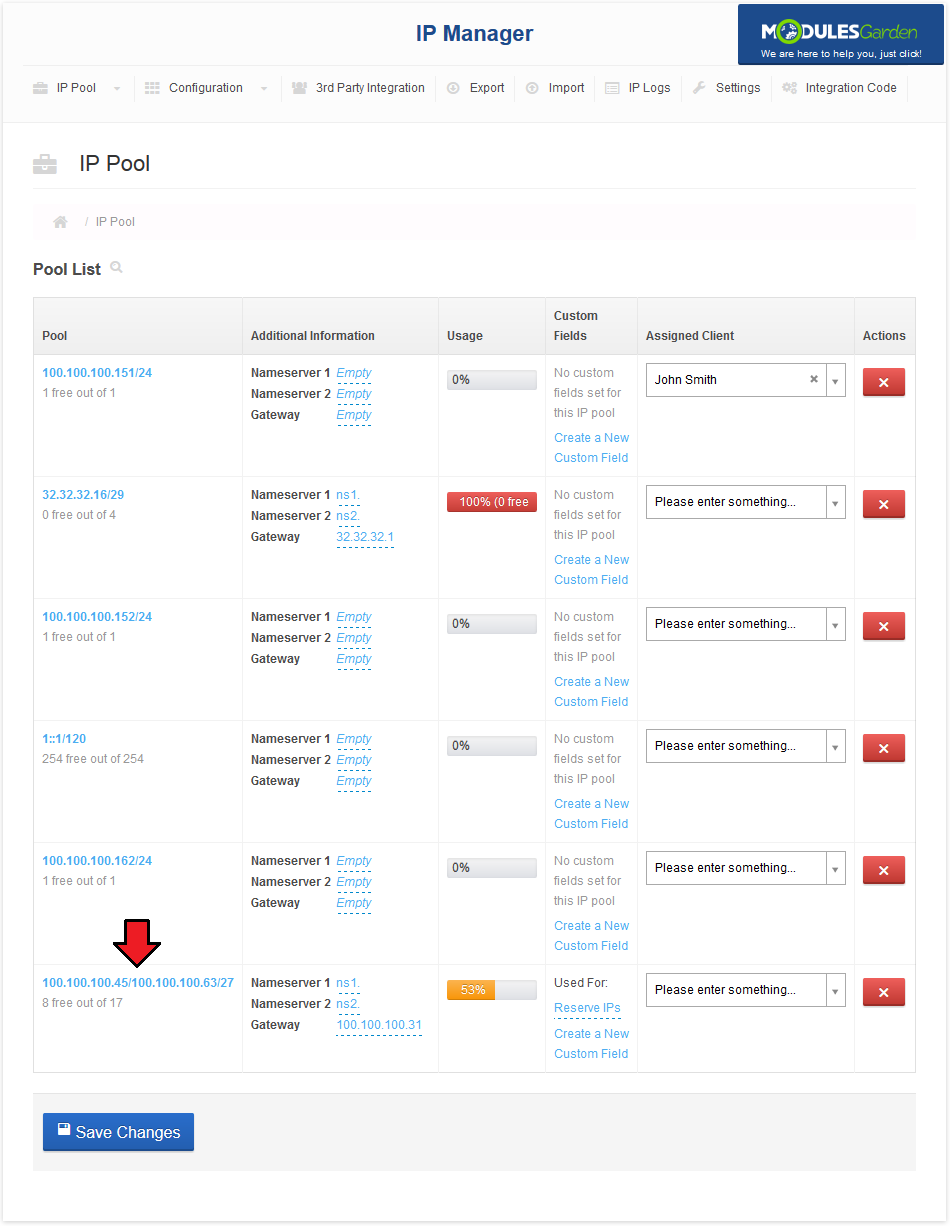Image resolution: width=950 pixels, height=1226 pixels.
Task: Open pool 100.100.100.45/100.100.100.63/27
Action: tap(138, 983)
